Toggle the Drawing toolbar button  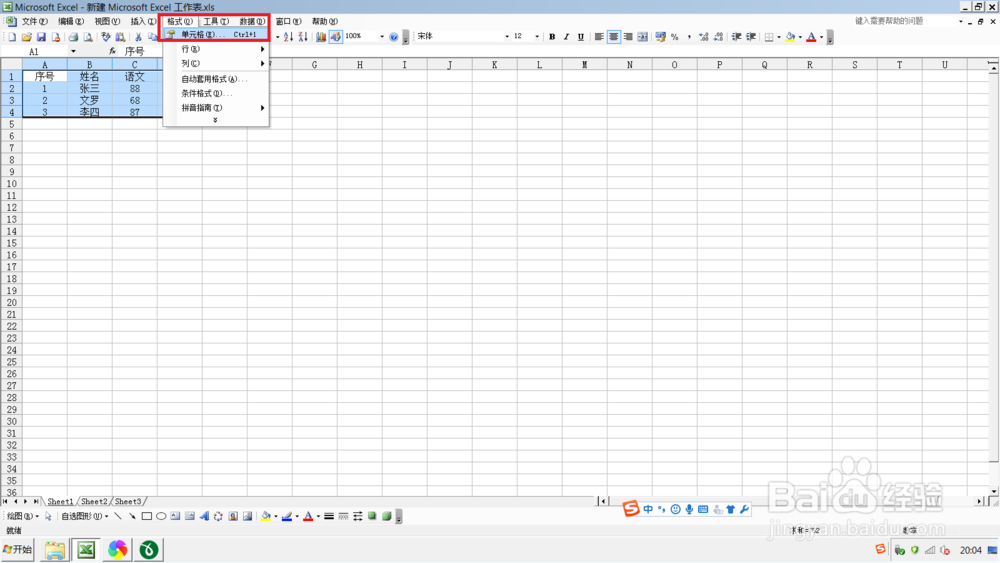pyautogui.click(x=335, y=37)
